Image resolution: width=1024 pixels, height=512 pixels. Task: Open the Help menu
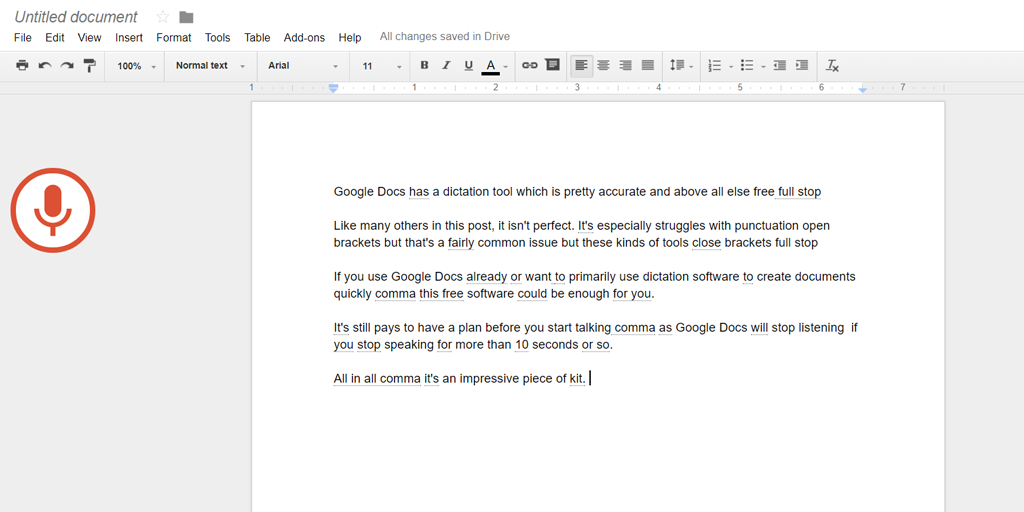pyautogui.click(x=350, y=37)
